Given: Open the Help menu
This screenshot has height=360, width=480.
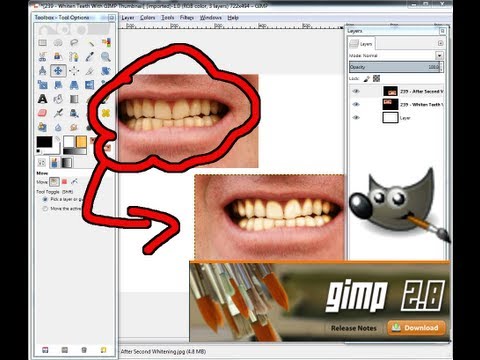Looking at the screenshot, I should 233,18.
